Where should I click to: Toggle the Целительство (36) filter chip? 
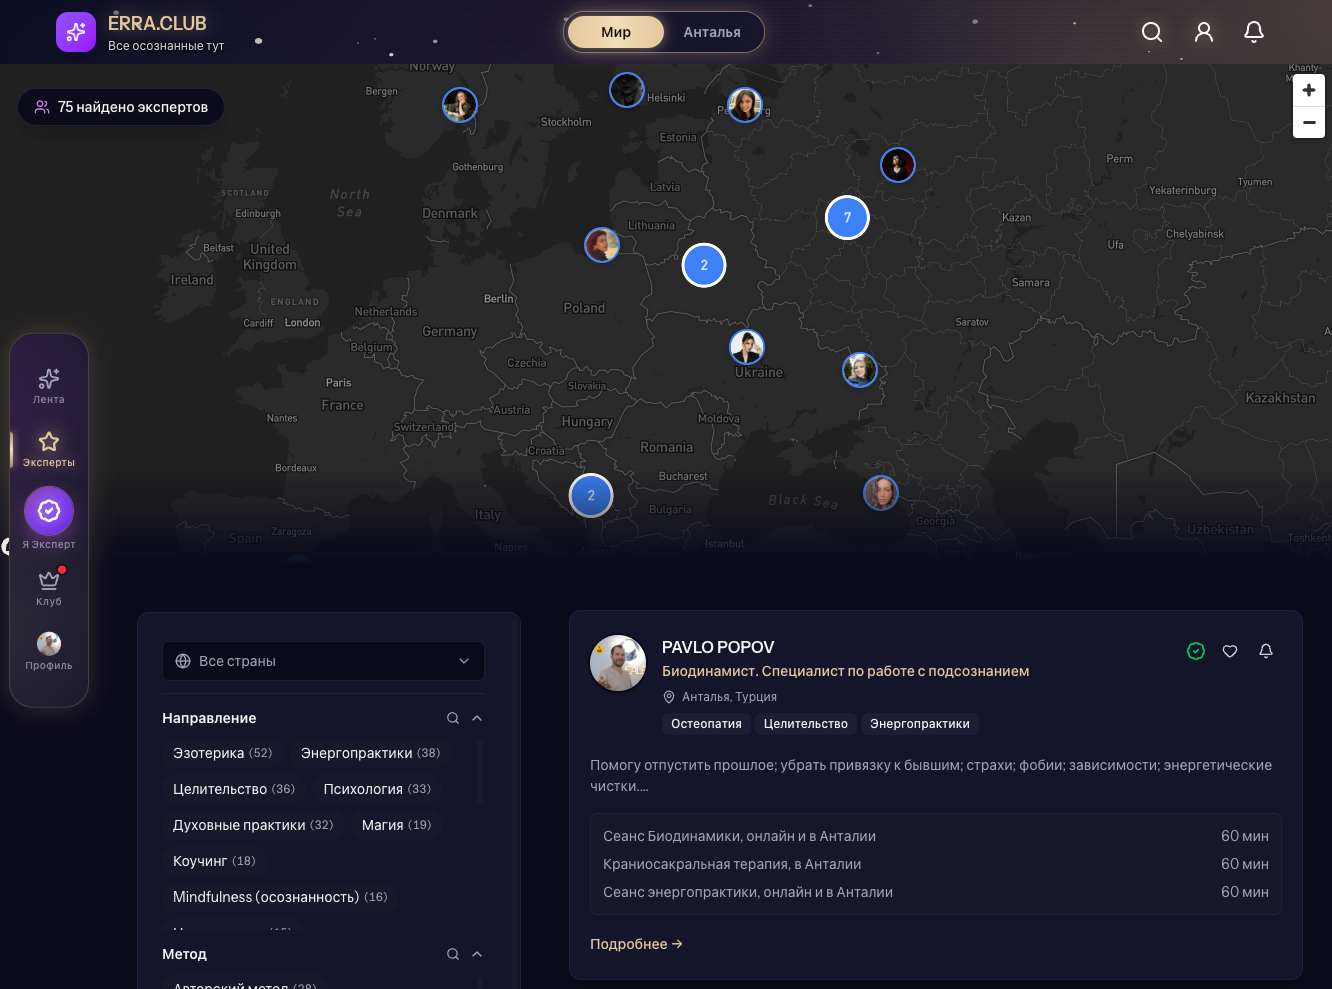coord(234,789)
